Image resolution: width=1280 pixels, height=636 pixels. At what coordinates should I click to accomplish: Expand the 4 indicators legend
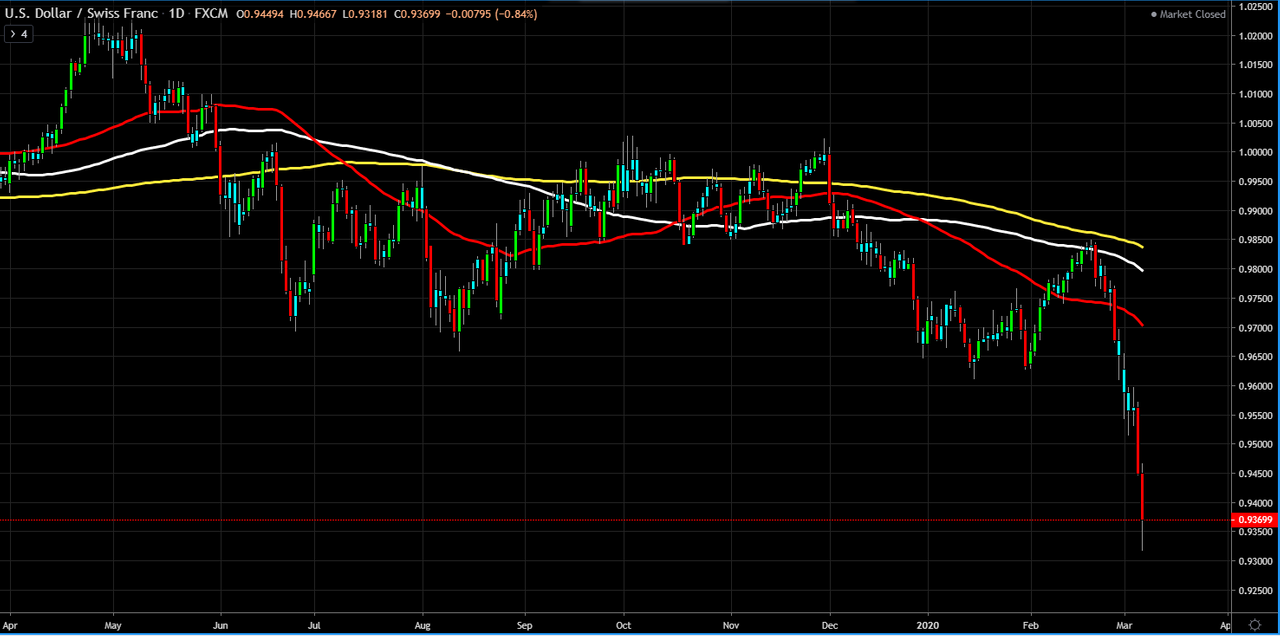(19, 34)
